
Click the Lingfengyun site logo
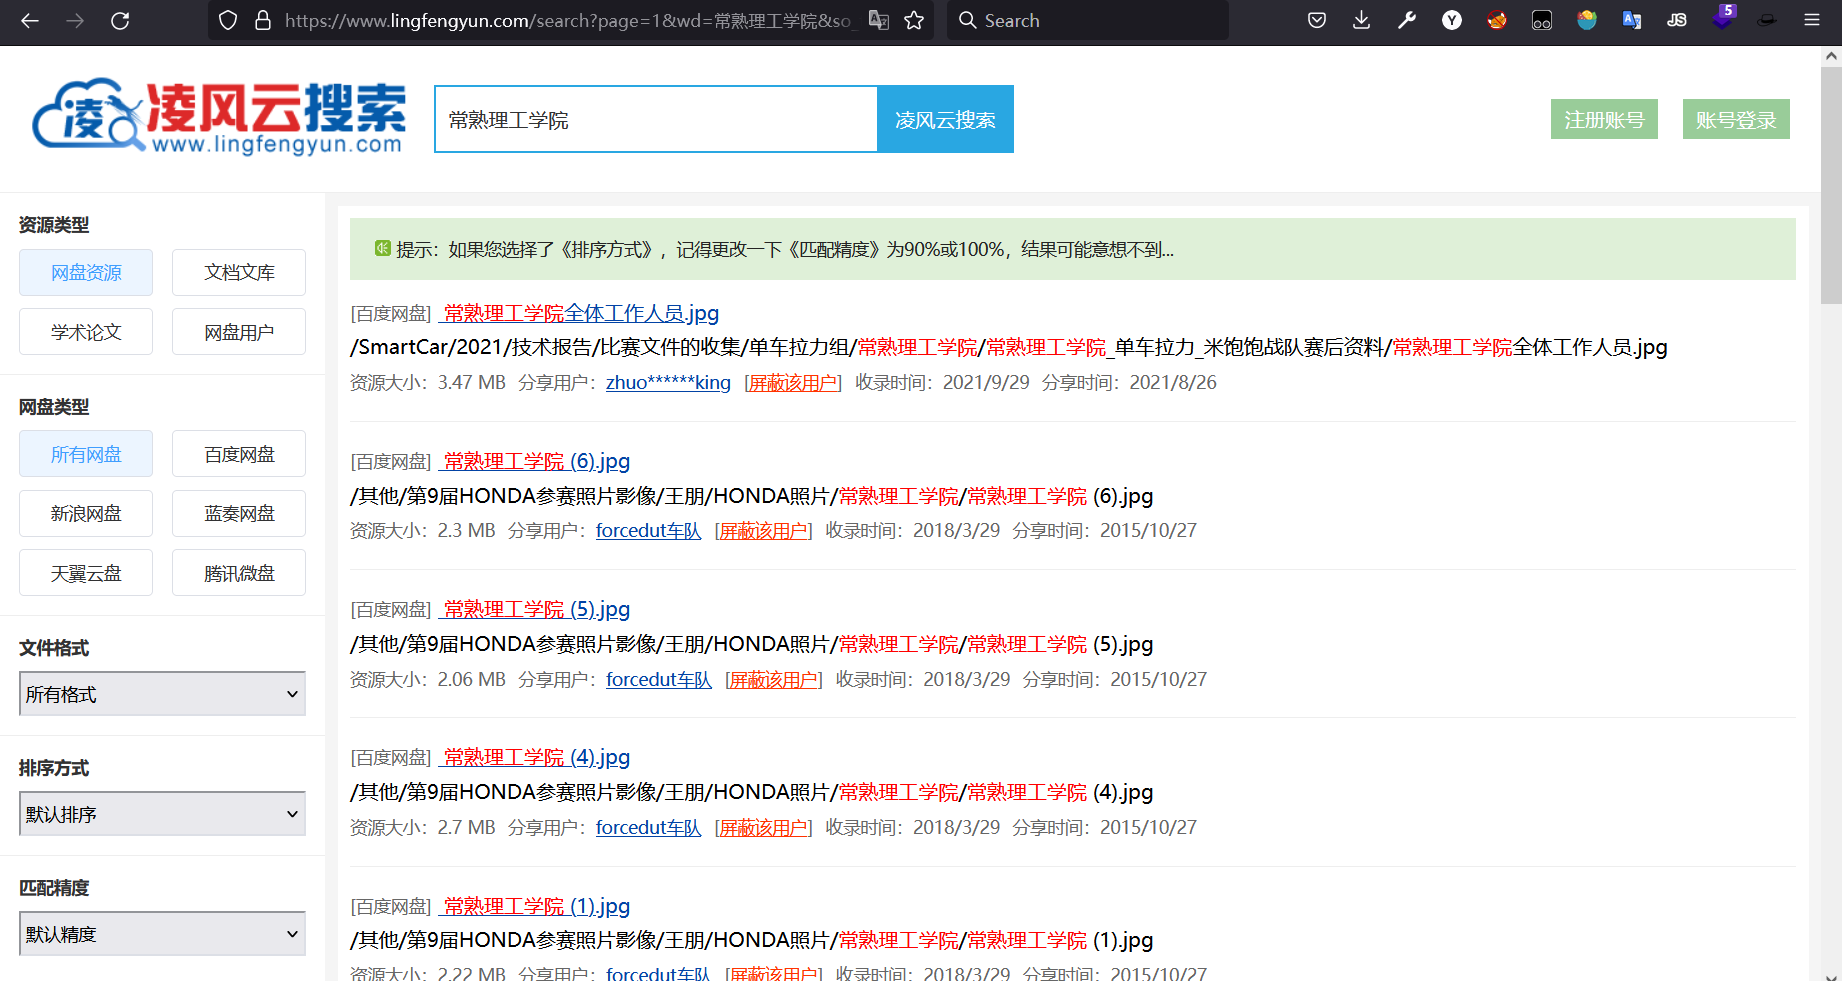pyautogui.click(x=219, y=117)
